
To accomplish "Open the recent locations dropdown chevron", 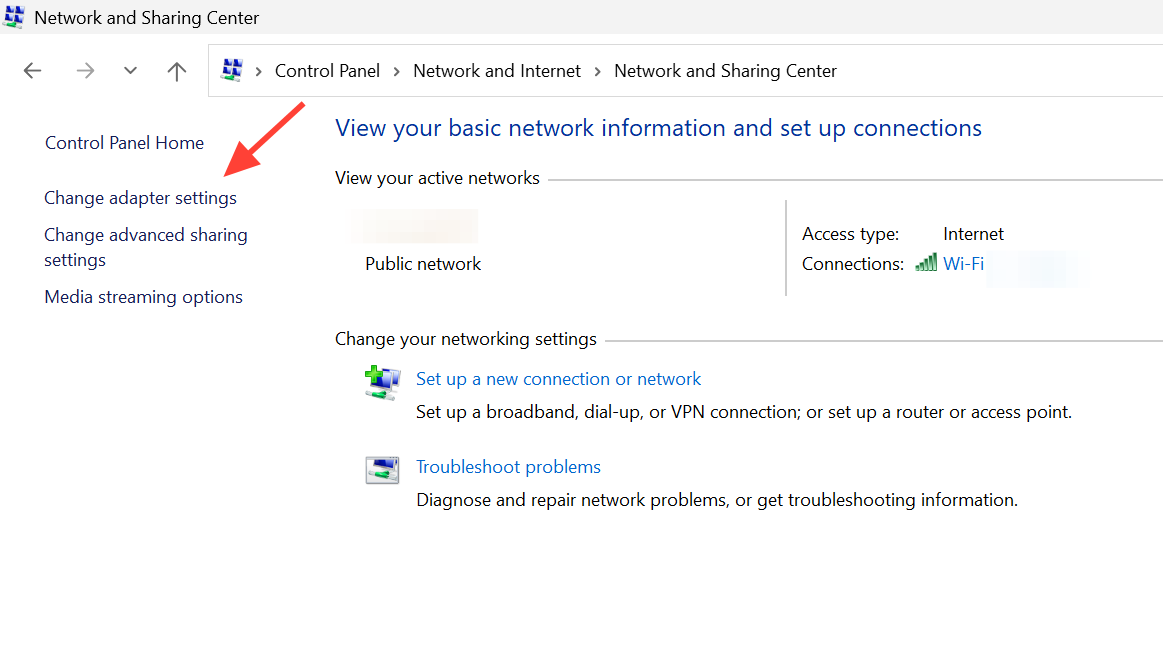I will (x=130, y=71).
